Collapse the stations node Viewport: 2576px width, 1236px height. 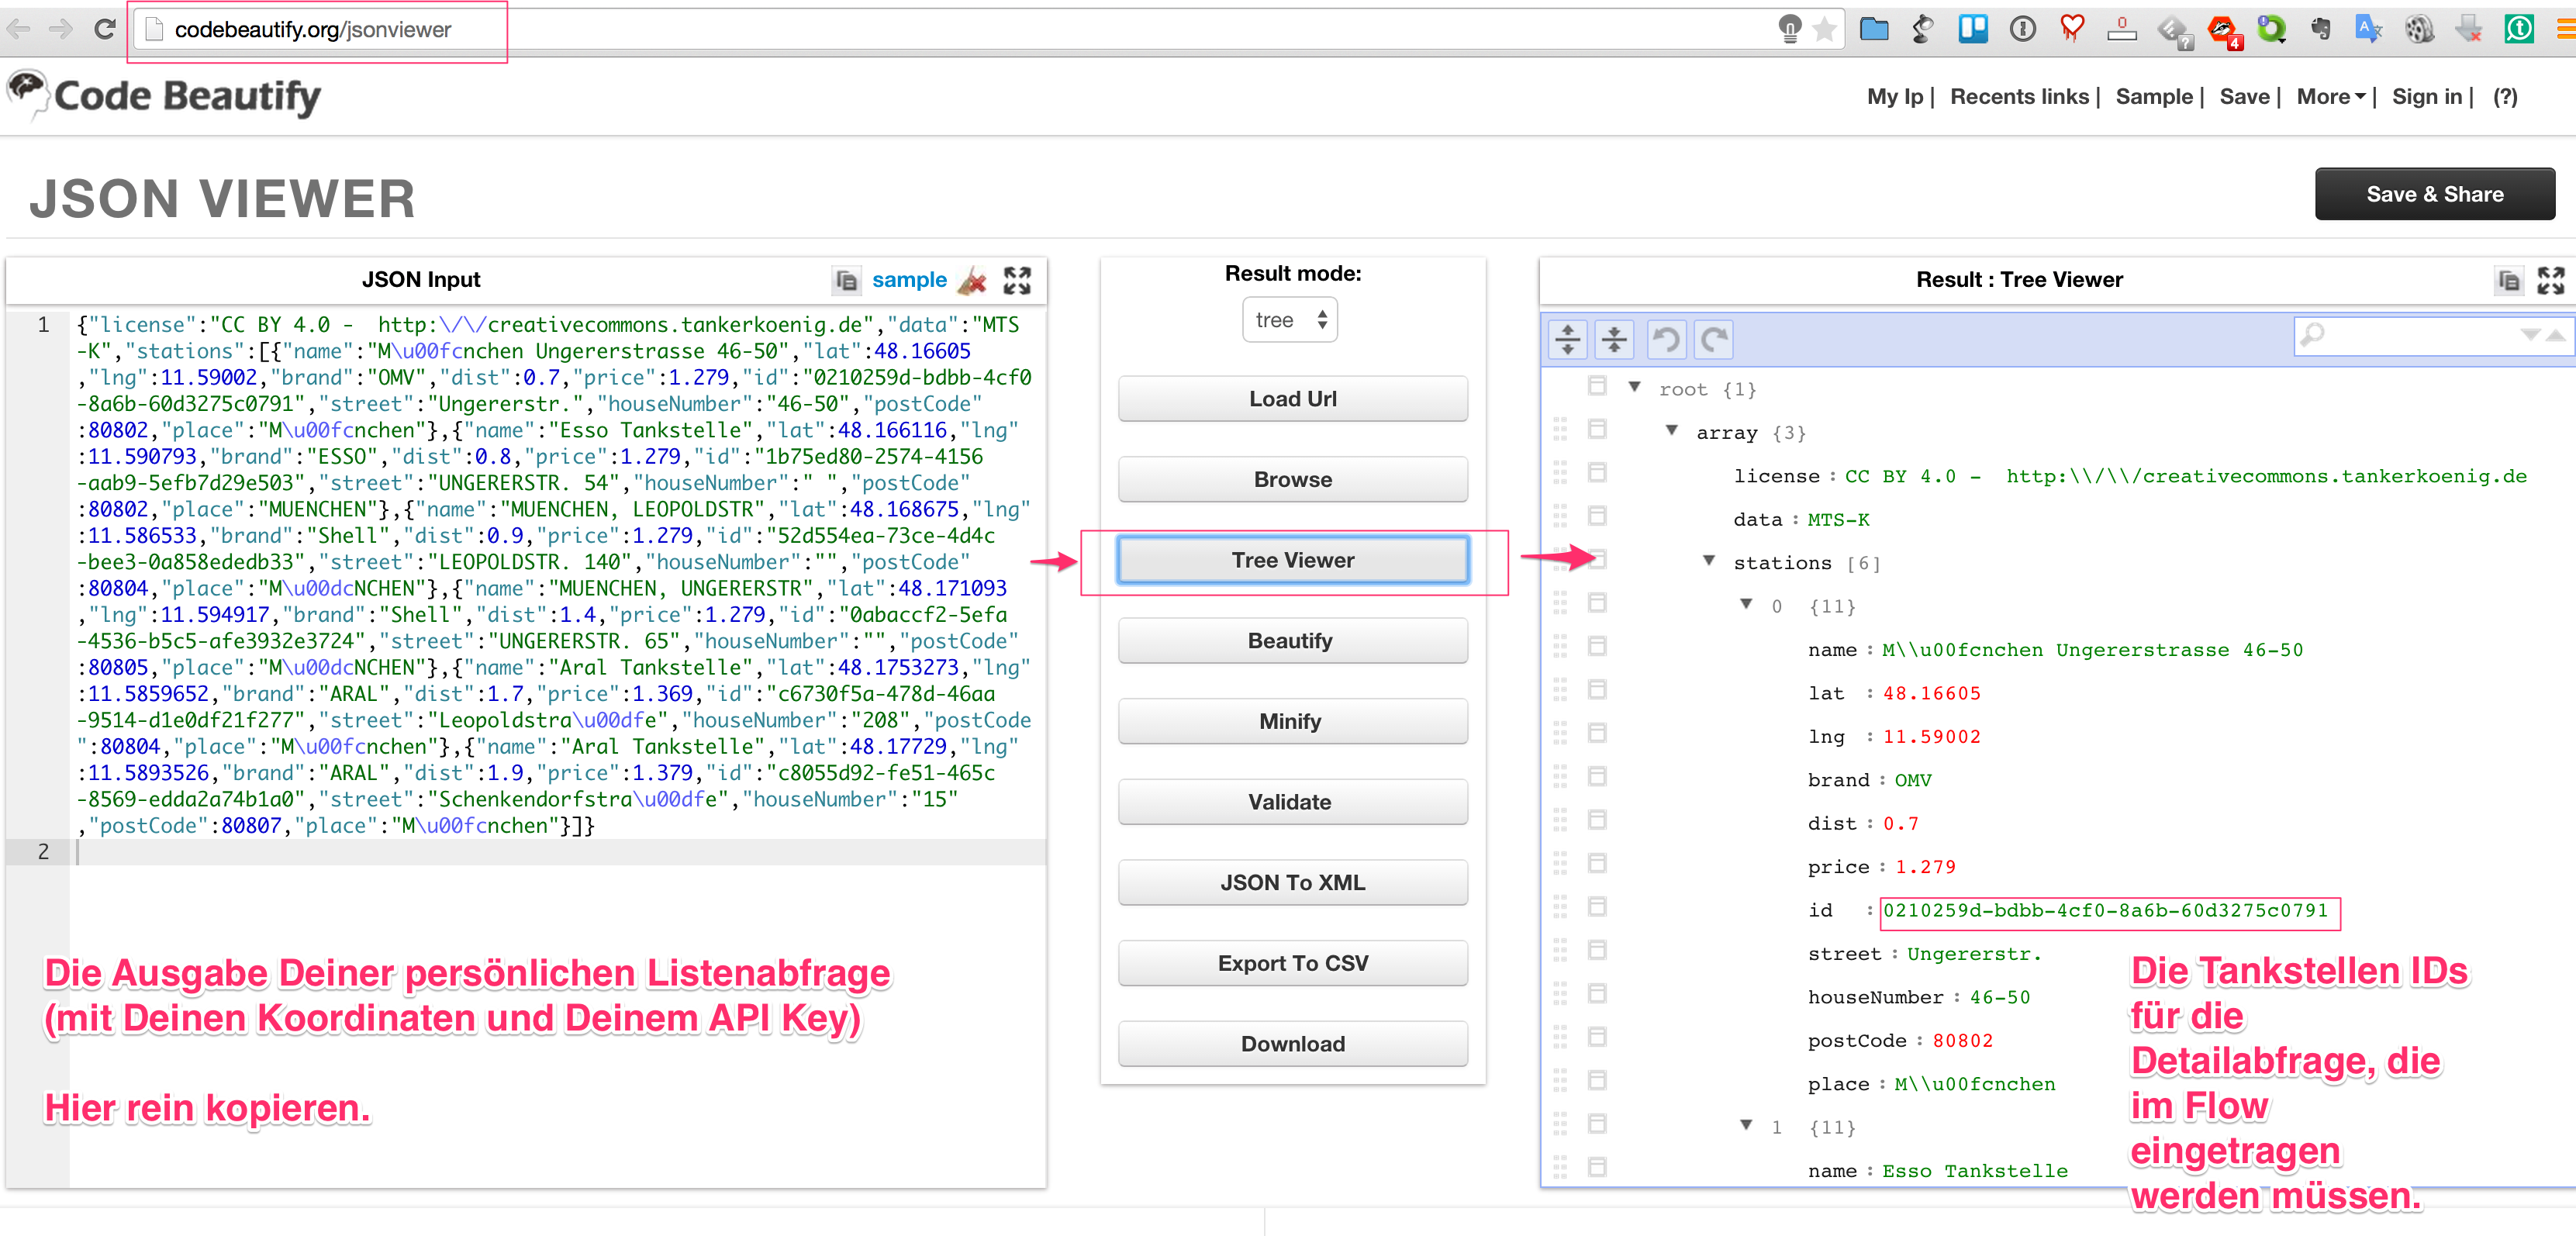[x=1709, y=560]
